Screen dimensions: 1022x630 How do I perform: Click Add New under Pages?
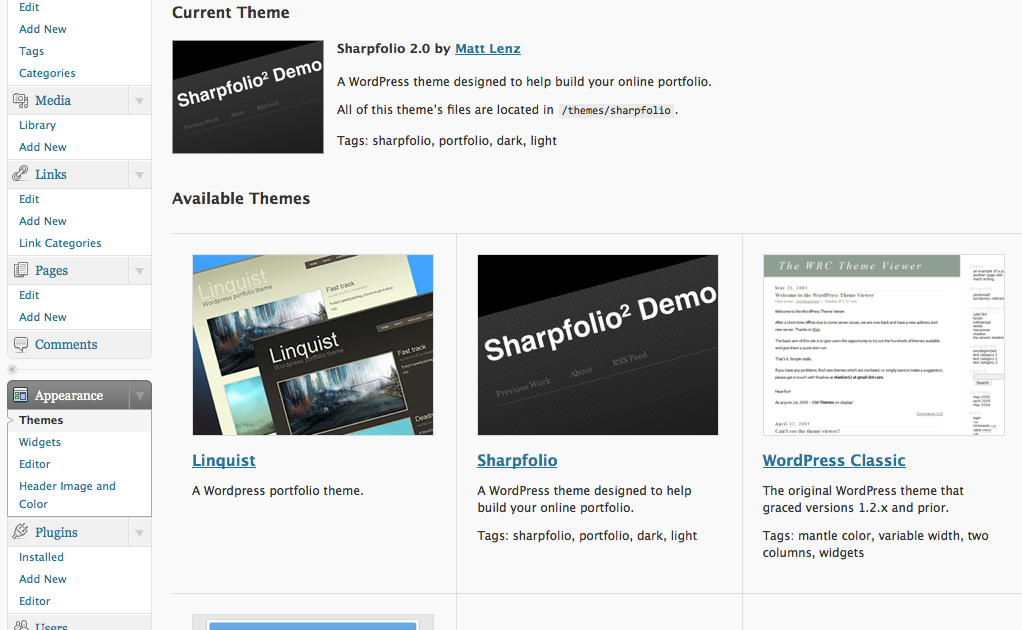coord(42,317)
